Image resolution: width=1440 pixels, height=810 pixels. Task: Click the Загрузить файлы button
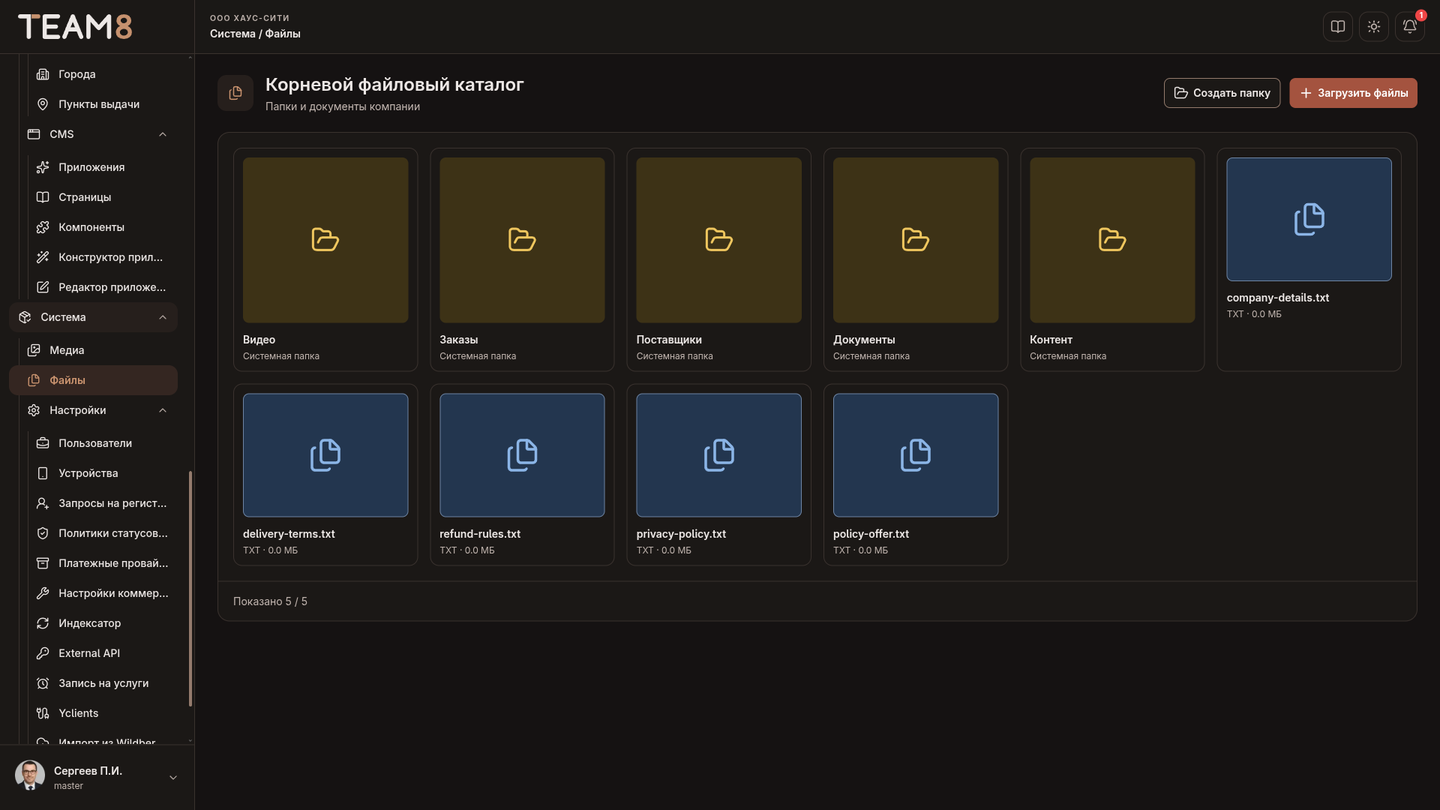1353,93
